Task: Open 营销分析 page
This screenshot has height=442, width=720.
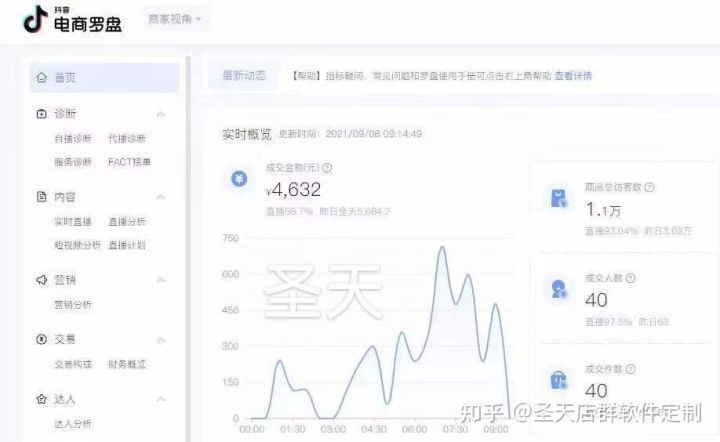Action: [x=73, y=304]
